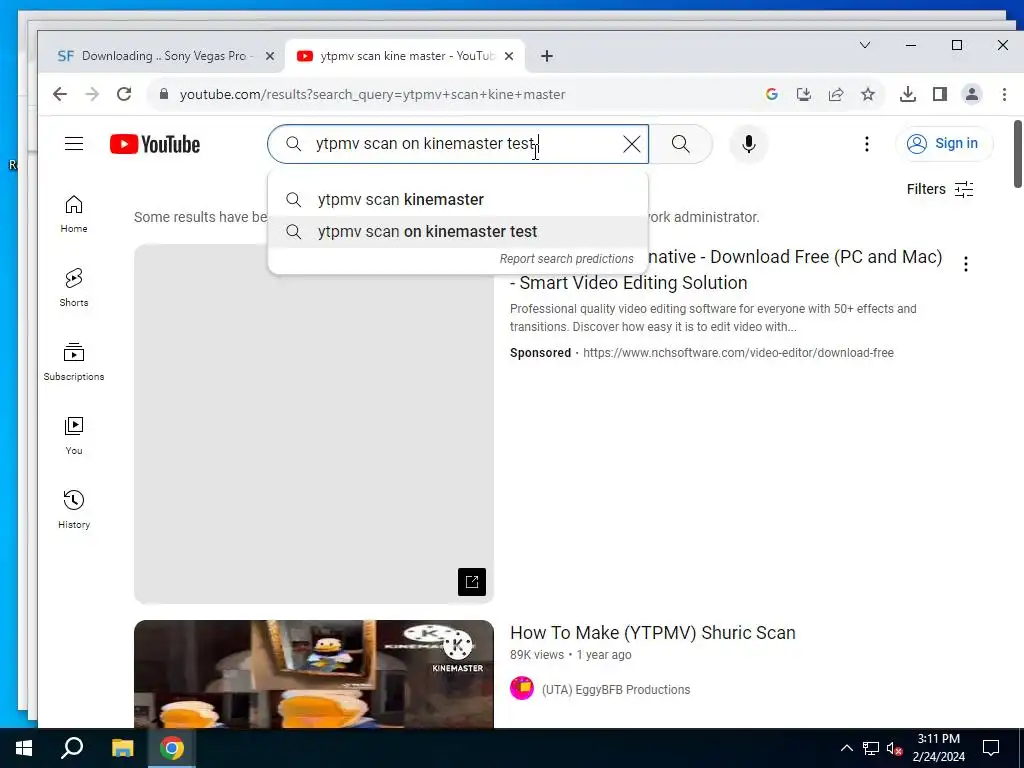Select the ytpmv scan kine master YouTube tab
The image size is (1024, 768).
406,56
